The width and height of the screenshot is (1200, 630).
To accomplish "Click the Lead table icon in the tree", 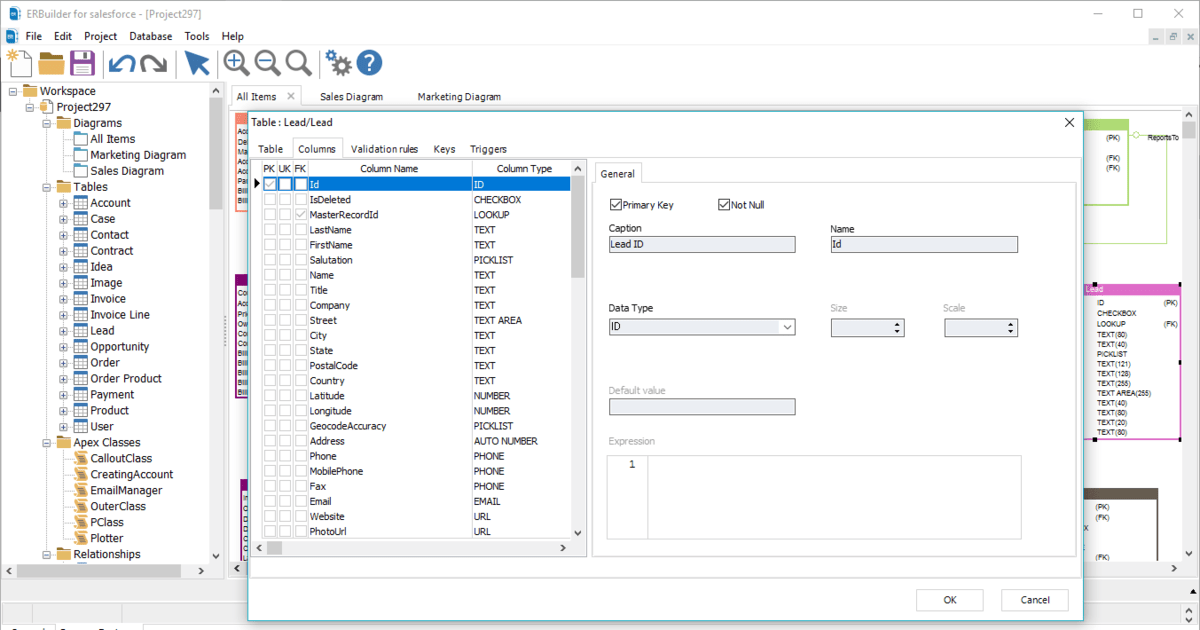I will (x=80, y=331).
